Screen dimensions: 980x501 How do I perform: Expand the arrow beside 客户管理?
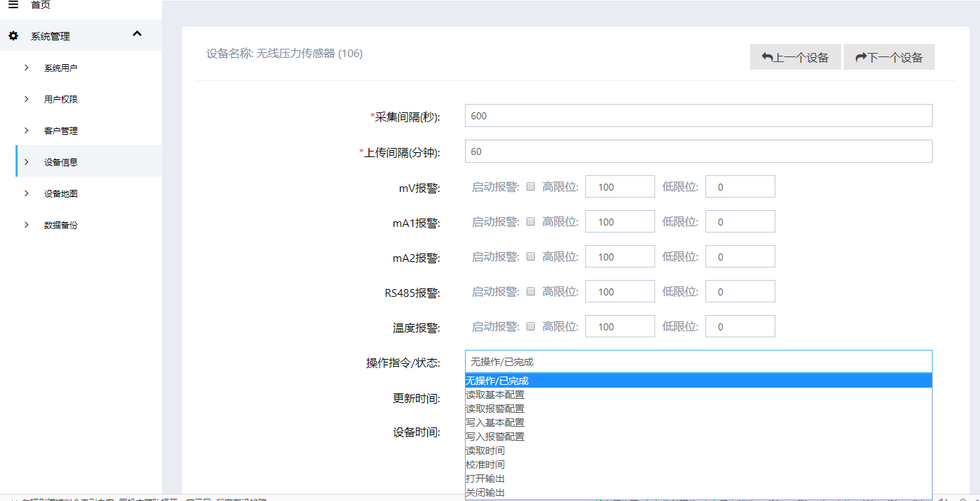click(x=27, y=130)
